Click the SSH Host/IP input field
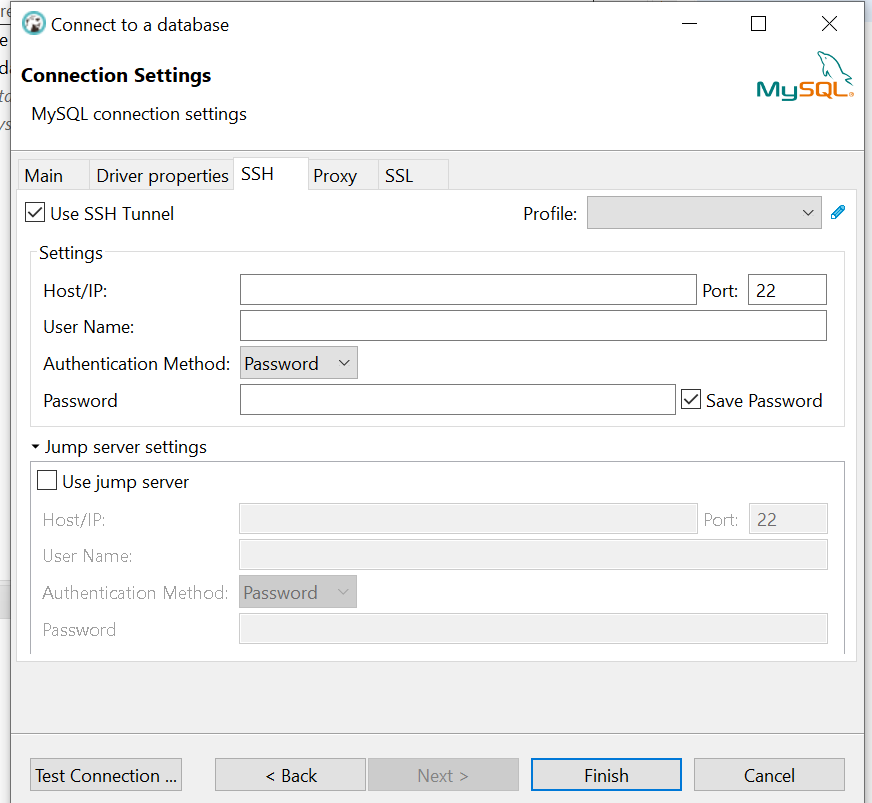872x803 pixels. tap(468, 290)
